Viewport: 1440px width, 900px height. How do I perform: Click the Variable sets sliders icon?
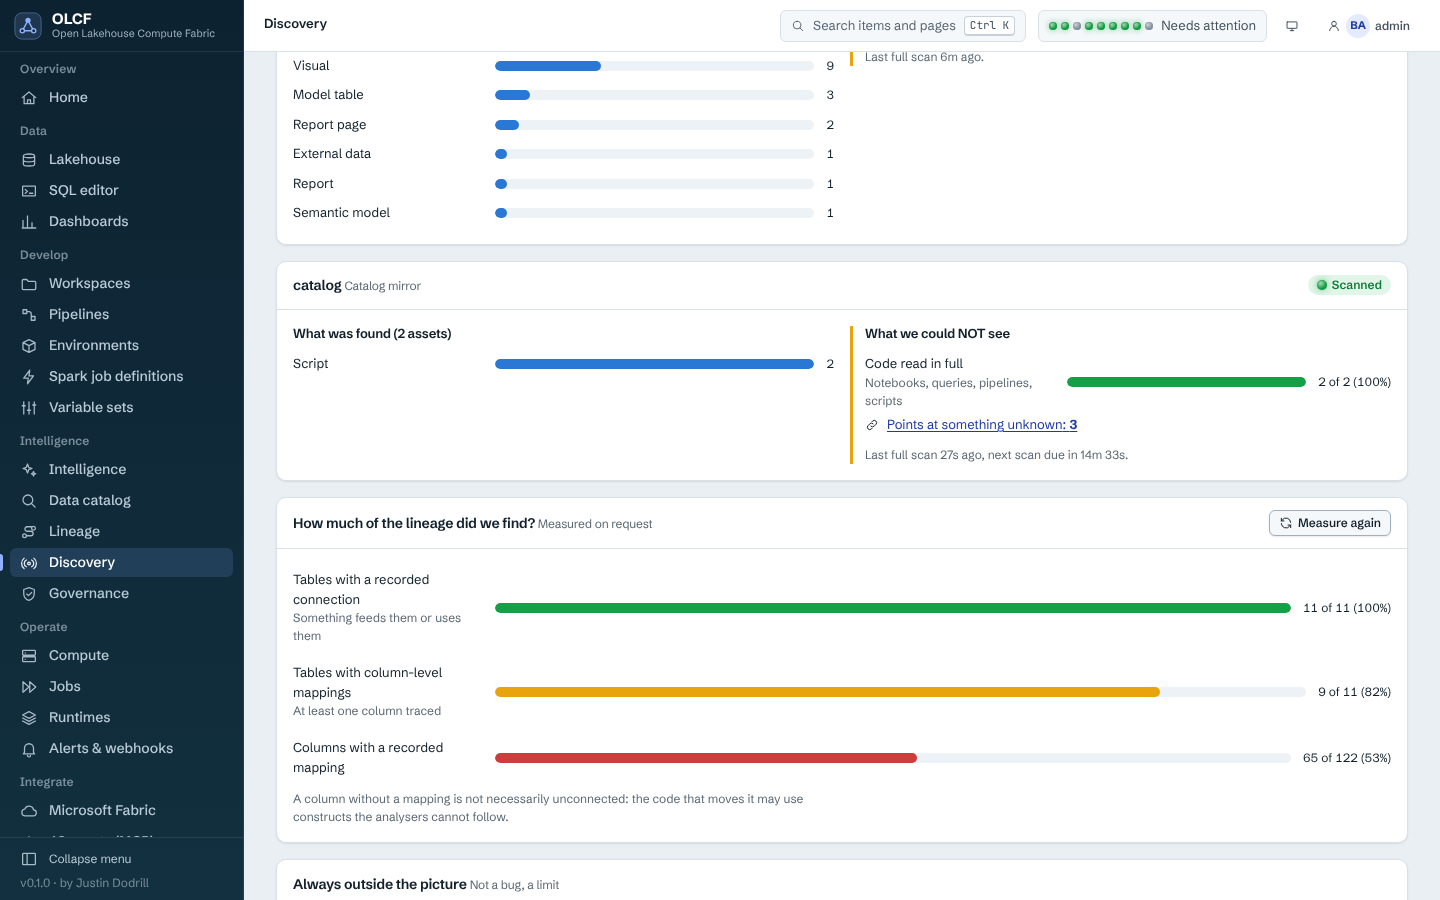click(x=29, y=408)
